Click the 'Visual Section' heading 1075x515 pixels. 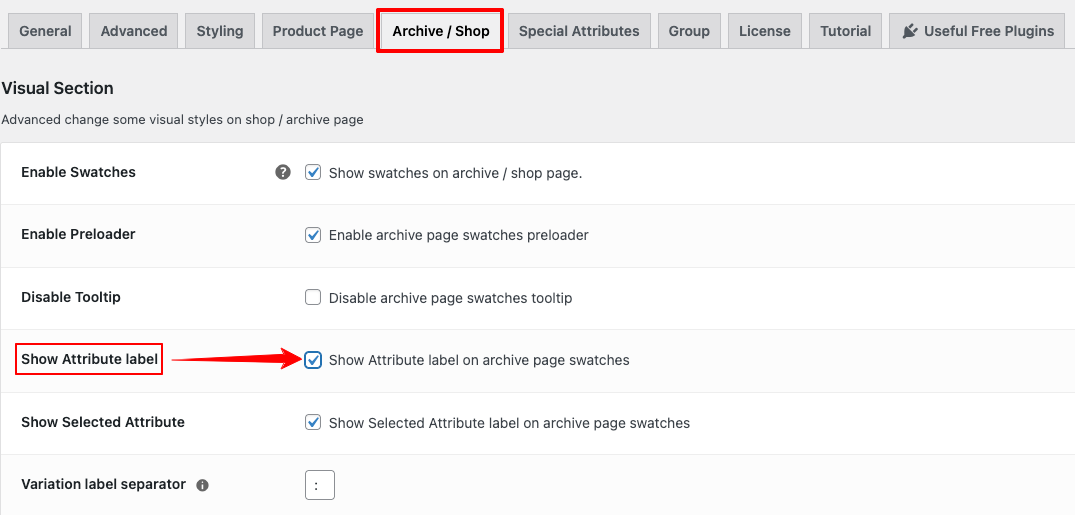coord(58,88)
